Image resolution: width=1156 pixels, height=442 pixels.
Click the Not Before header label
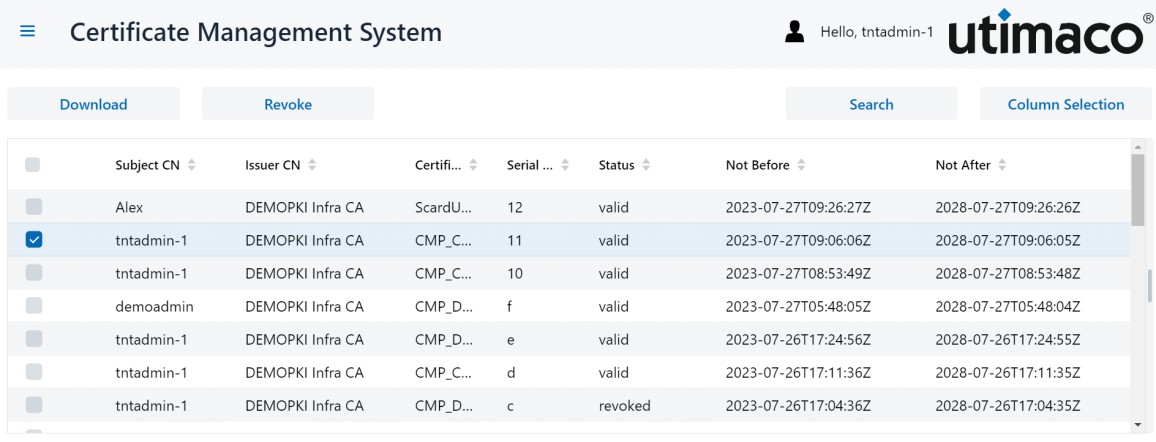pos(757,165)
